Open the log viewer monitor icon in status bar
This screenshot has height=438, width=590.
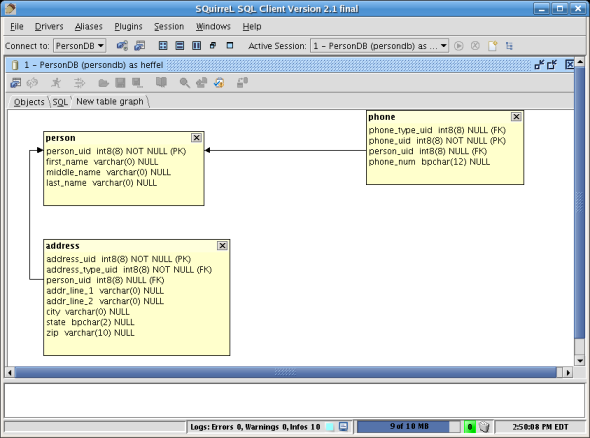pos(343,427)
